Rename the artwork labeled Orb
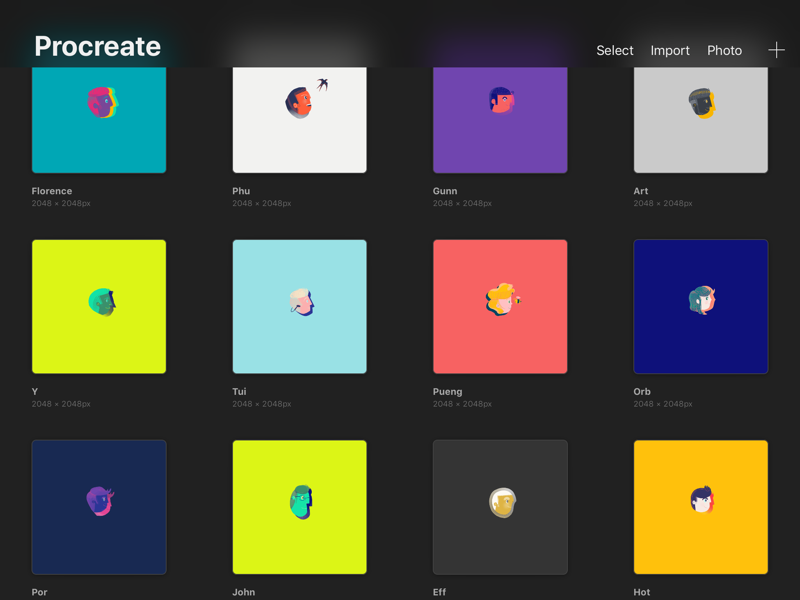This screenshot has height=600, width=800. pos(641,391)
